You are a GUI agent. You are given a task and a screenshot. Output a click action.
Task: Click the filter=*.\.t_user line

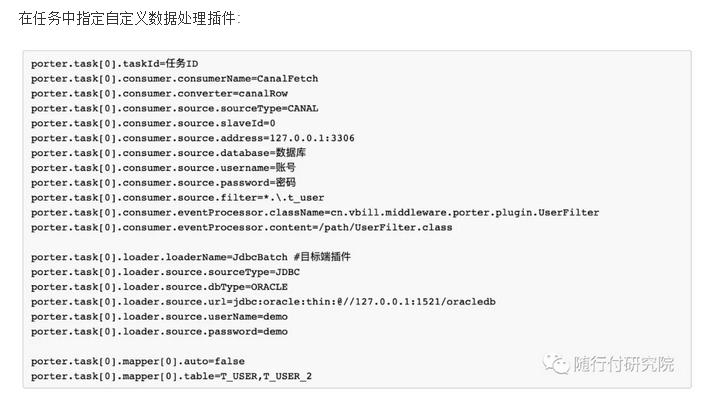click(177, 198)
